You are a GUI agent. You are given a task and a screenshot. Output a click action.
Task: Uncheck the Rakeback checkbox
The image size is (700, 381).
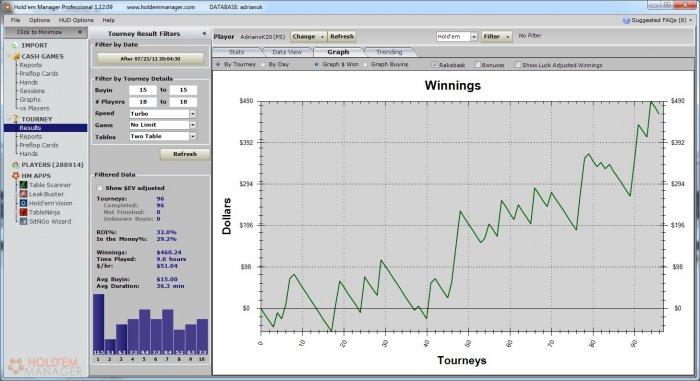tap(434, 65)
